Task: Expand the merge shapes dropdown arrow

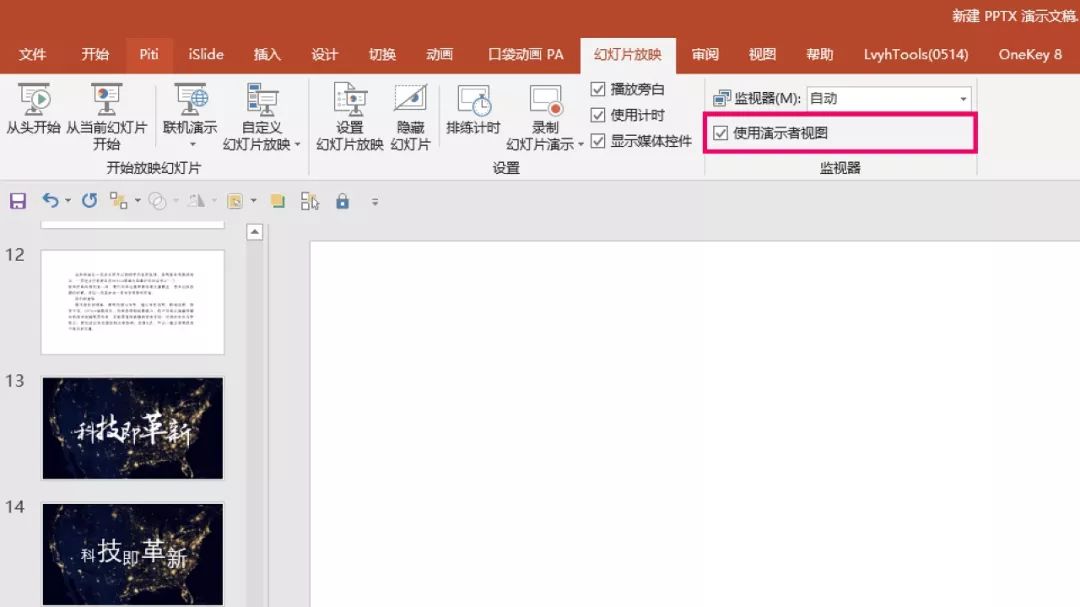Action: [176, 201]
